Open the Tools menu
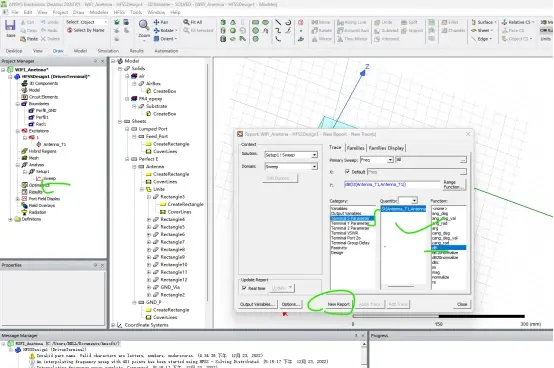Viewport: 554px width, 368px height. click(x=136, y=12)
